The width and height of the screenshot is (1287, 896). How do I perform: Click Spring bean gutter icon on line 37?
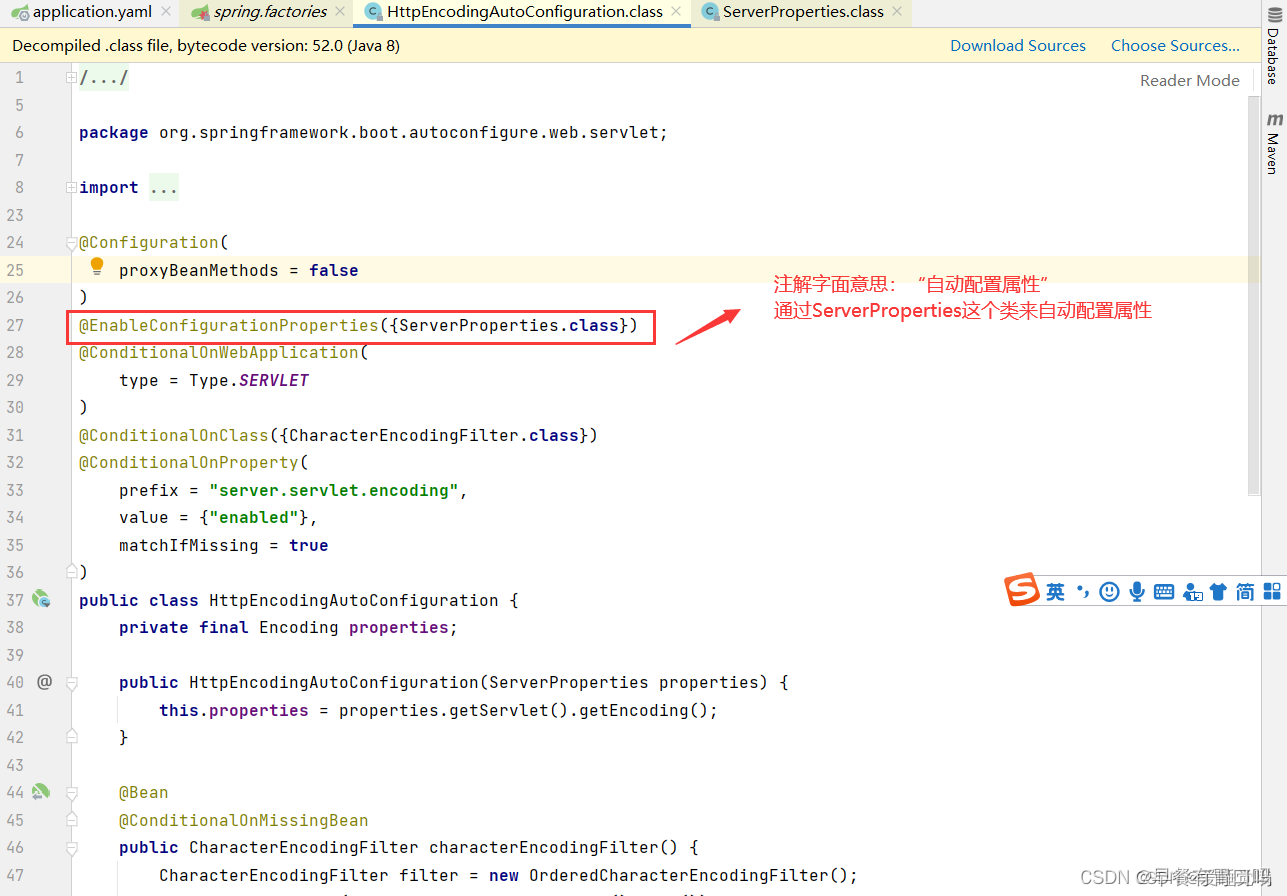(x=41, y=599)
